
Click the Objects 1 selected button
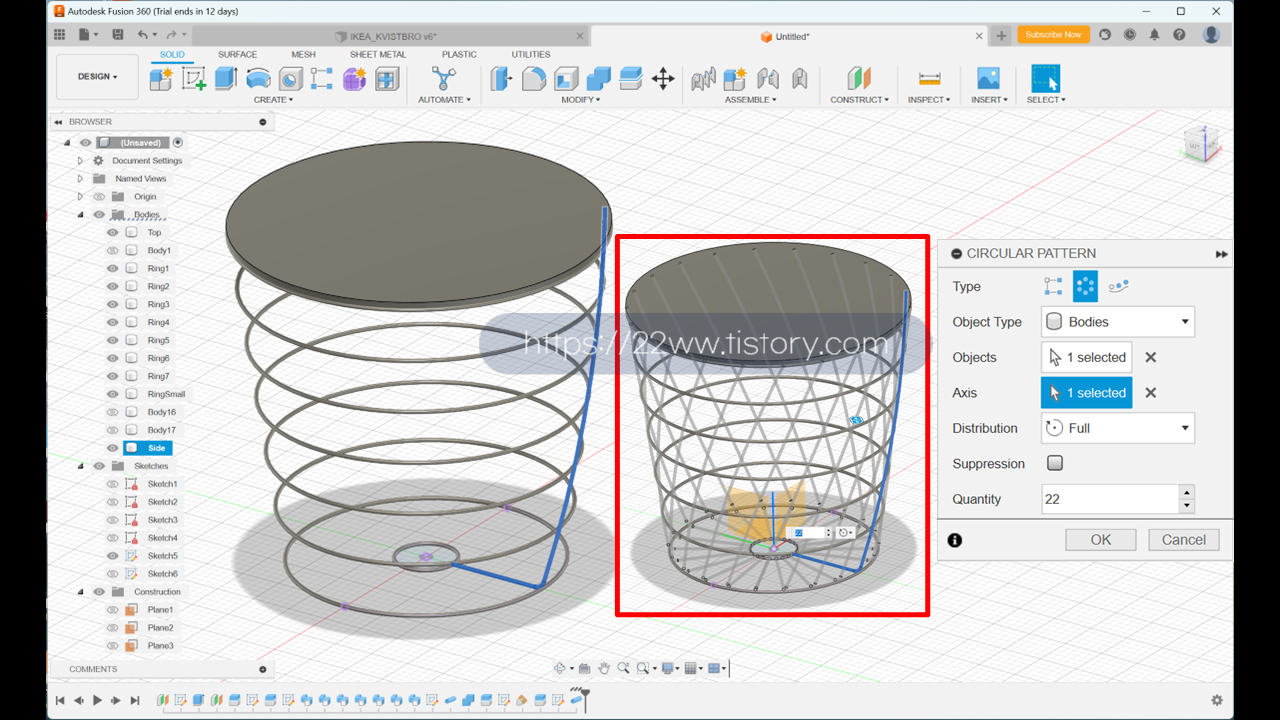pyautogui.click(x=1087, y=357)
